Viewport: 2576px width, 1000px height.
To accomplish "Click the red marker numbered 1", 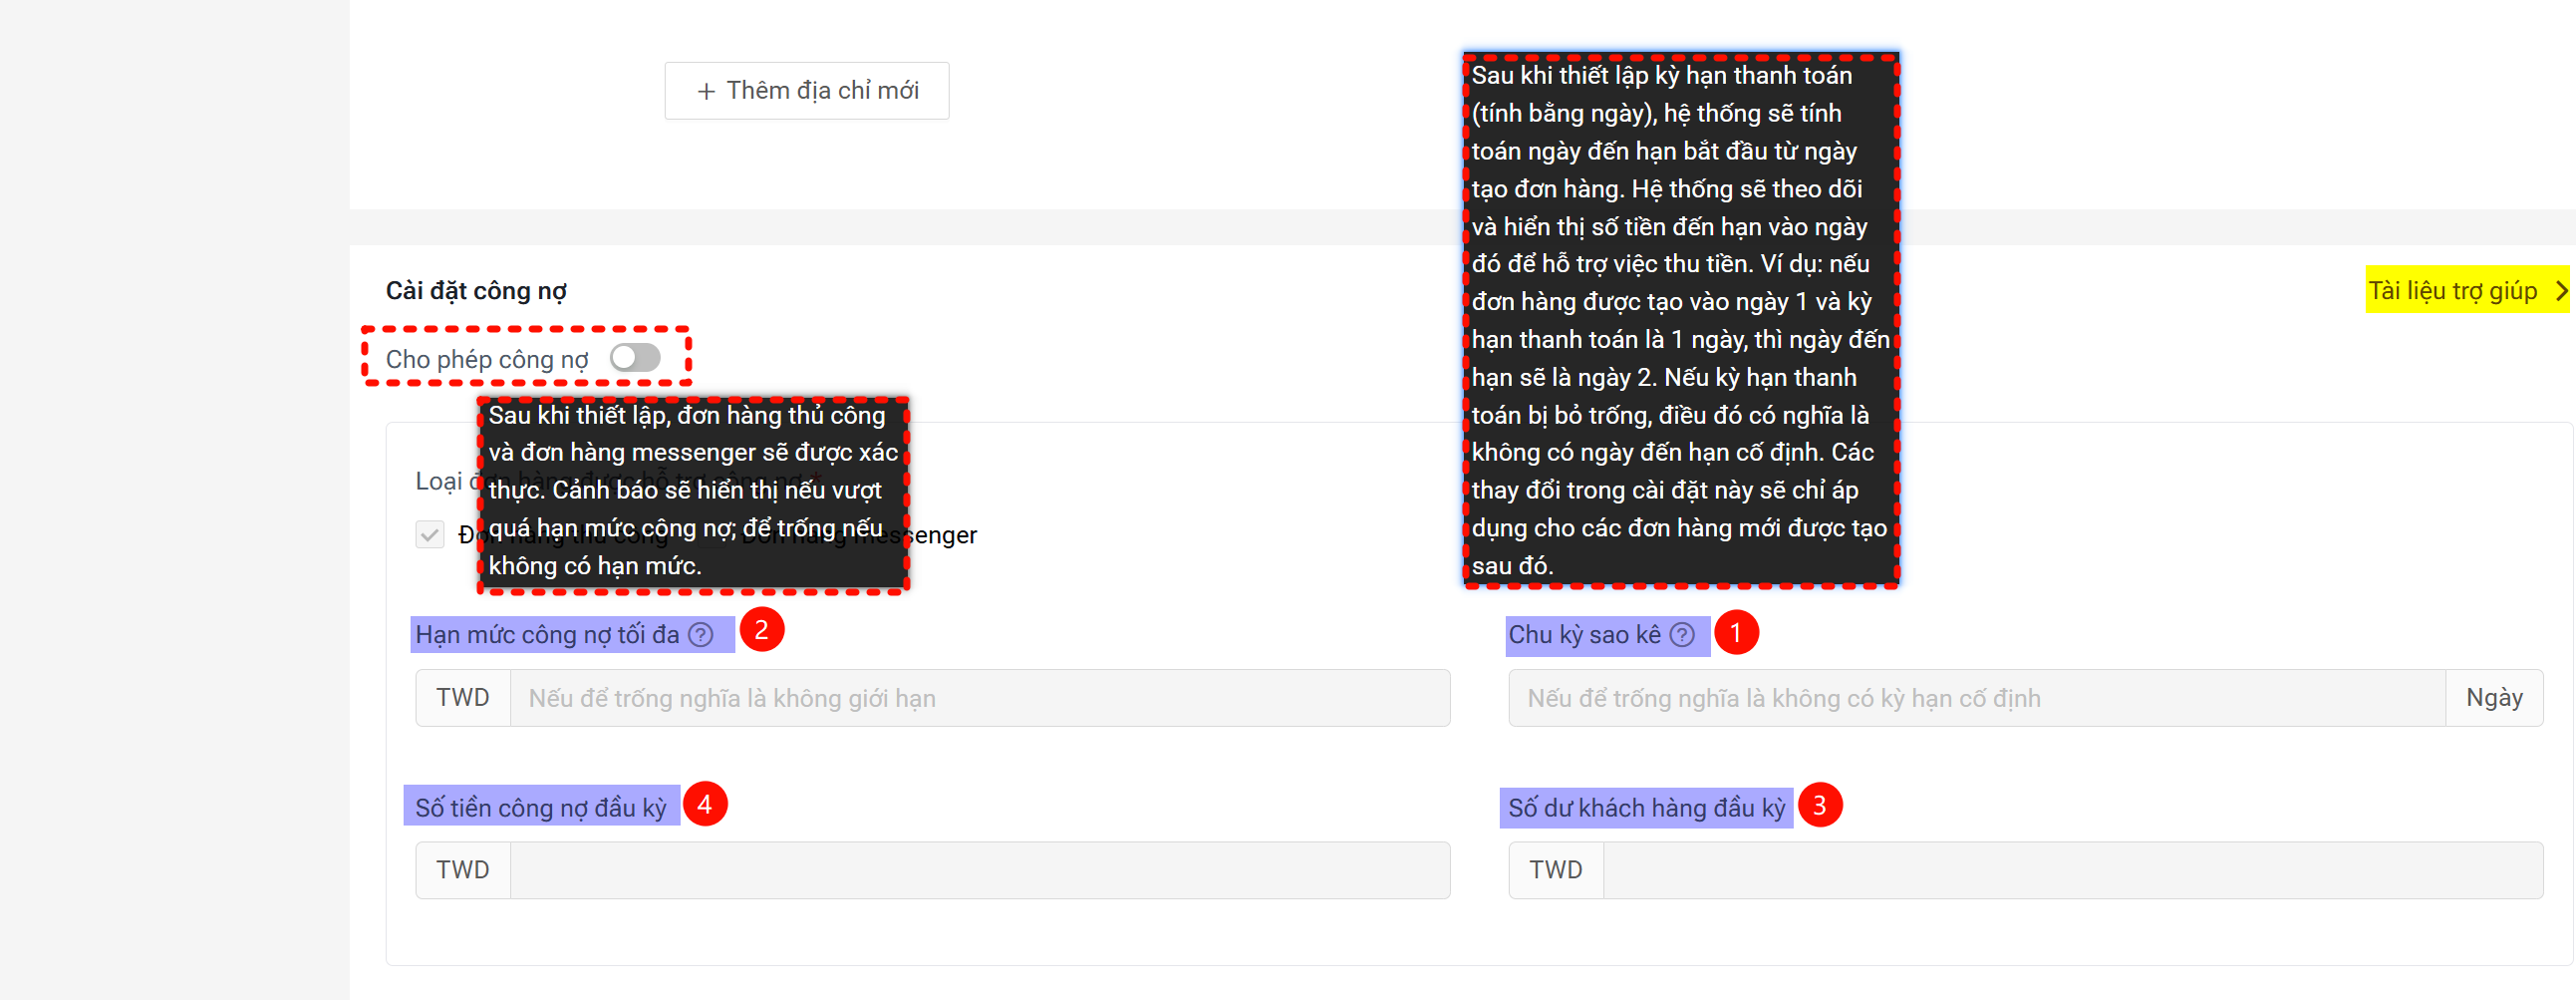I will click(x=1736, y=633).
